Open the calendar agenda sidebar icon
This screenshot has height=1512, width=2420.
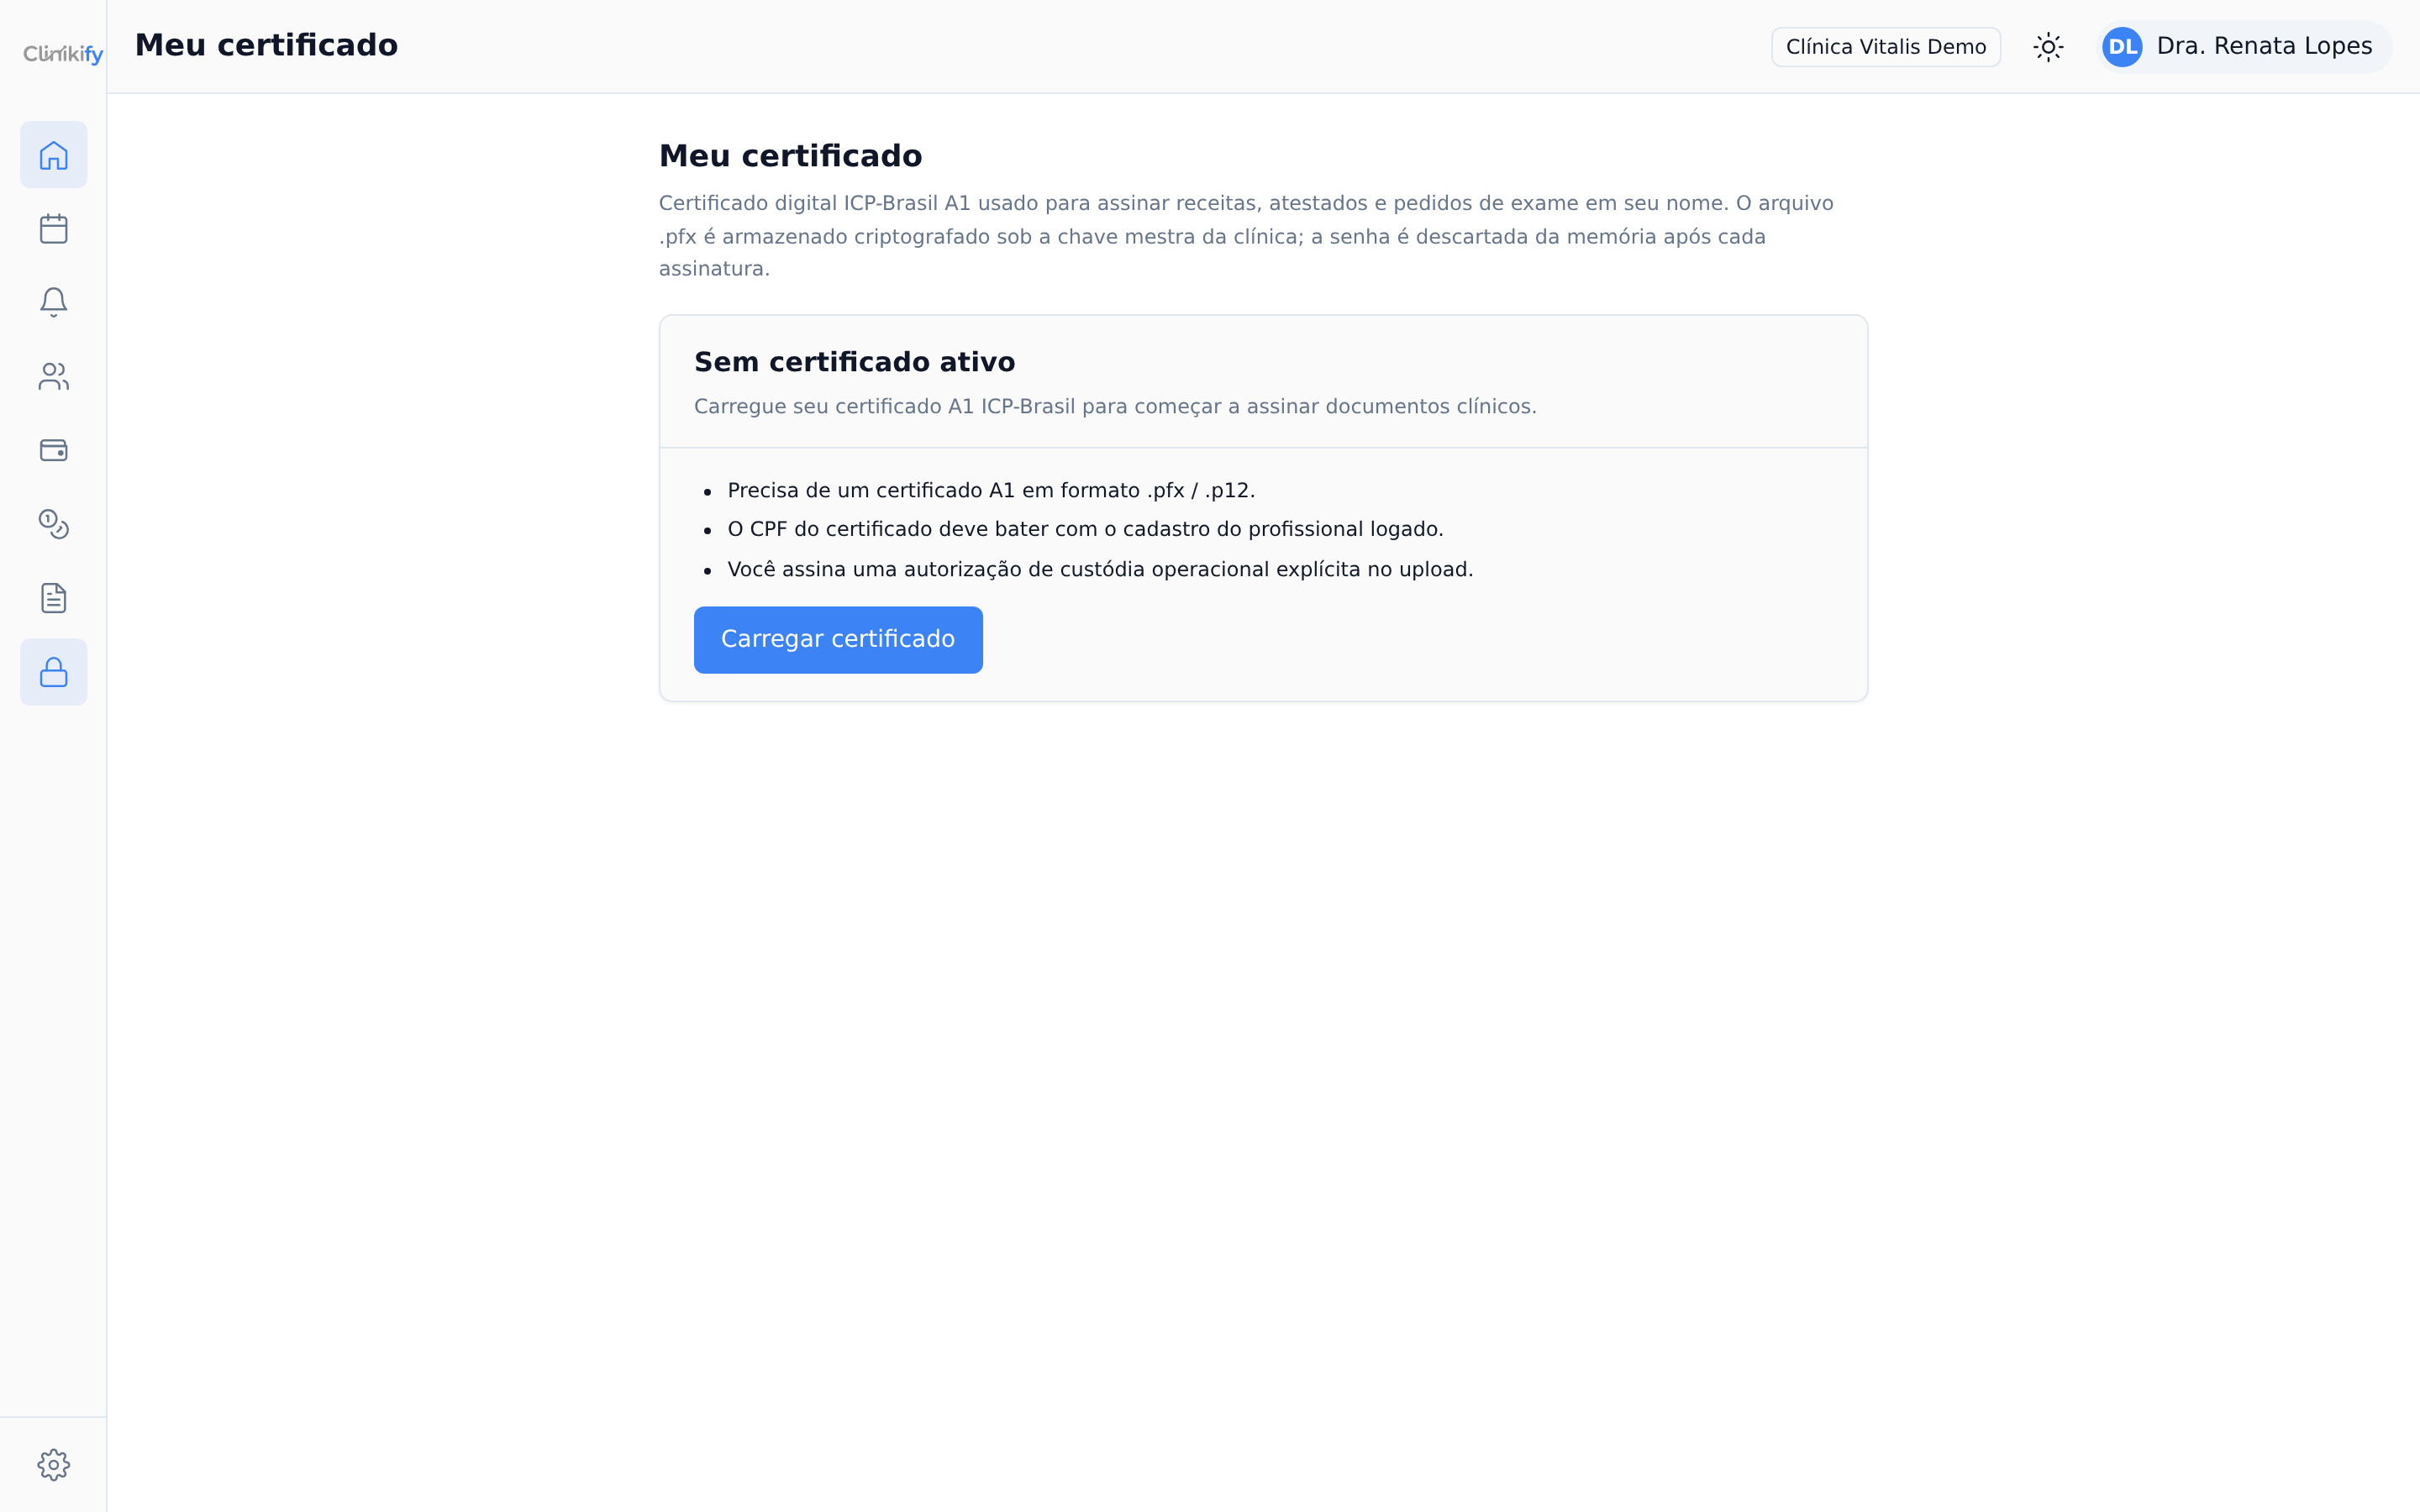[x=54, y=229]
